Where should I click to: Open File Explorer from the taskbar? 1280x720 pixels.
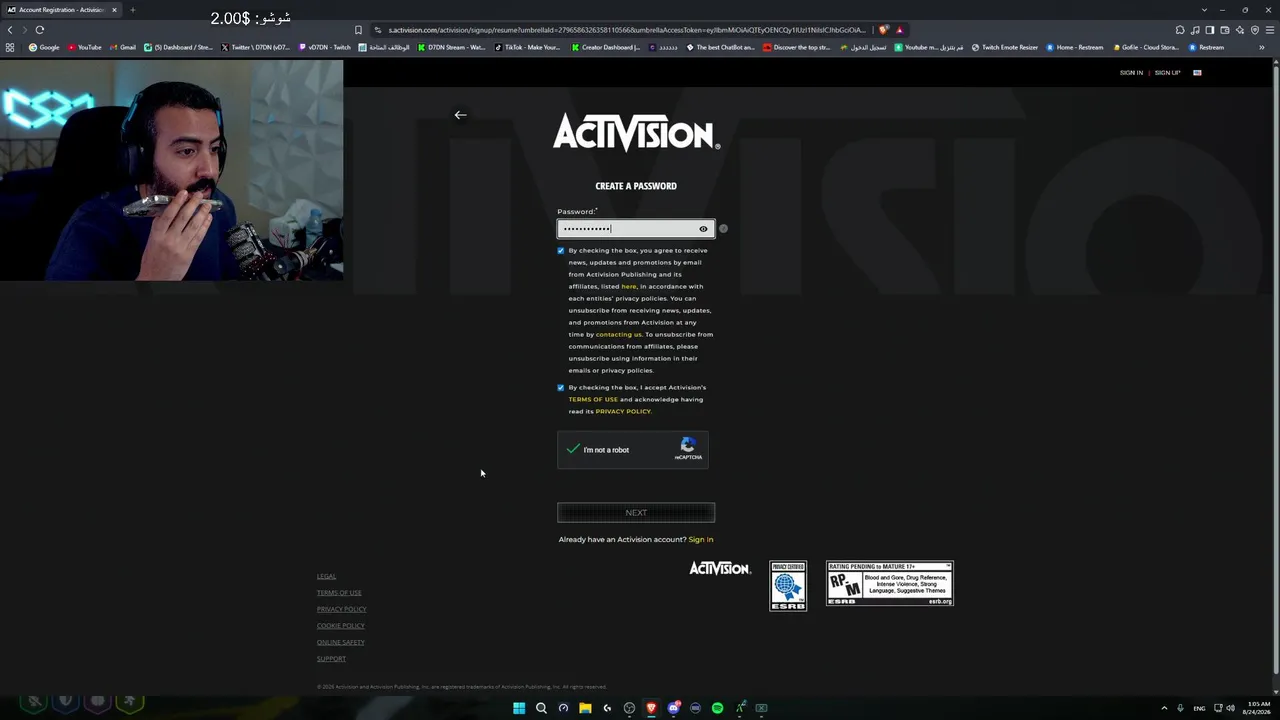pos(585,708)
